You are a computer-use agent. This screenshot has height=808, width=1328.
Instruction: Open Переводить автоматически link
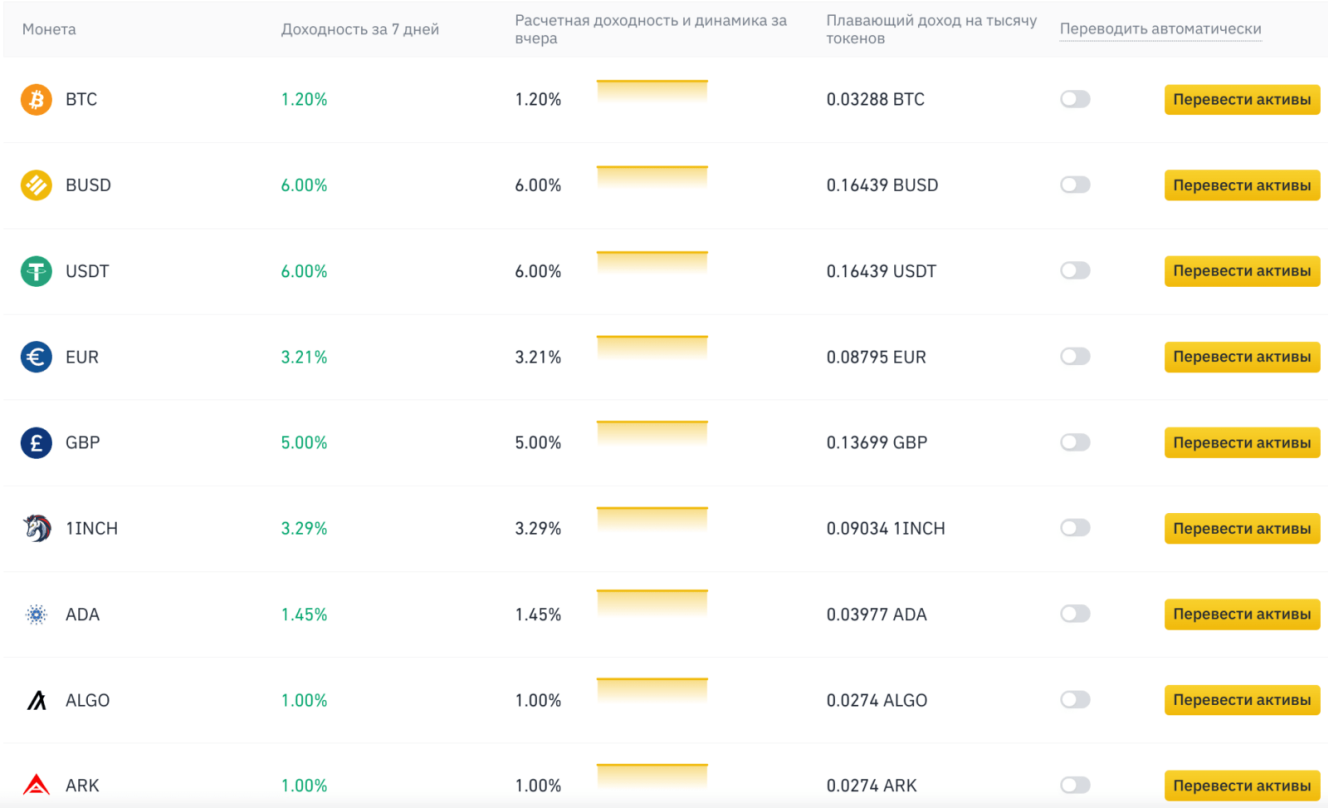coord(1160,29)
